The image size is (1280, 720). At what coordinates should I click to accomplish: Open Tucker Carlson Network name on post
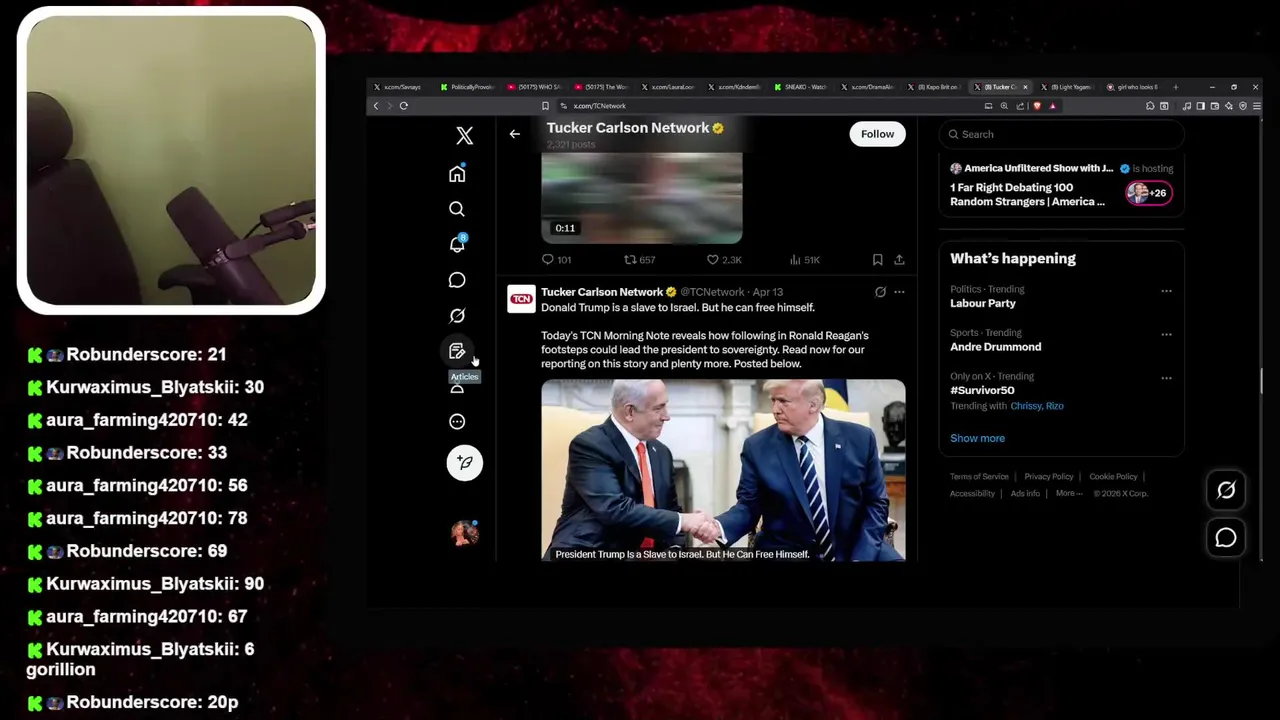click(x=602, y=292)
